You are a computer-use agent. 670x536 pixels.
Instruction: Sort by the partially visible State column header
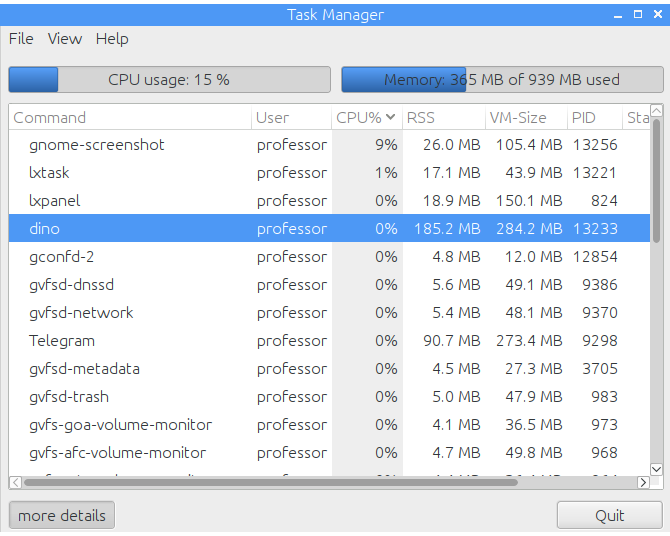636,118
